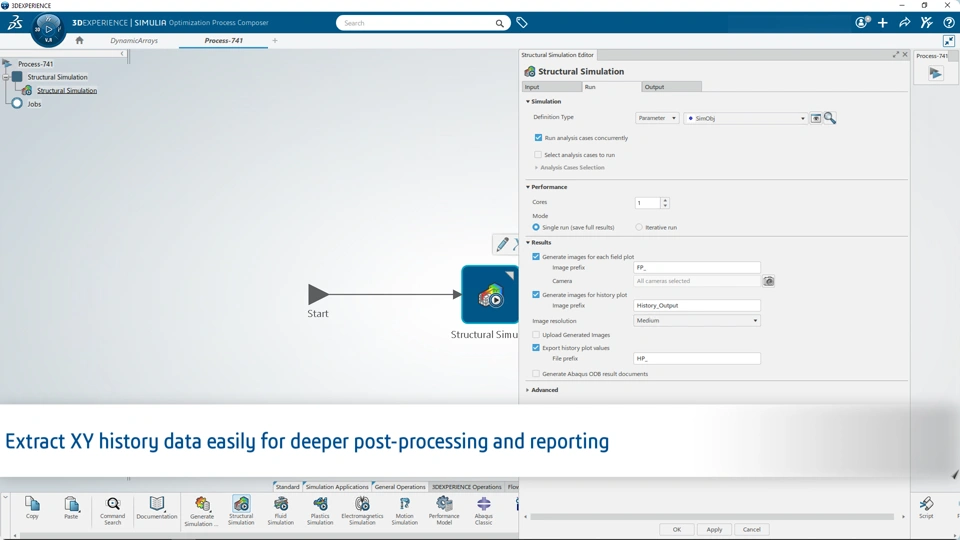Collapse the Simulation section
The height and width of the screenshot is (540, 960).
(x=528, y=102)
